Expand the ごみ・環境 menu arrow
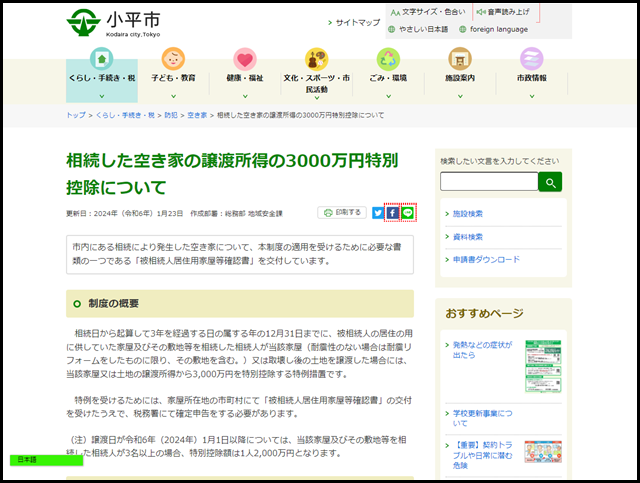640x483 pixels. pyautogui.click(x=389, y=96)
